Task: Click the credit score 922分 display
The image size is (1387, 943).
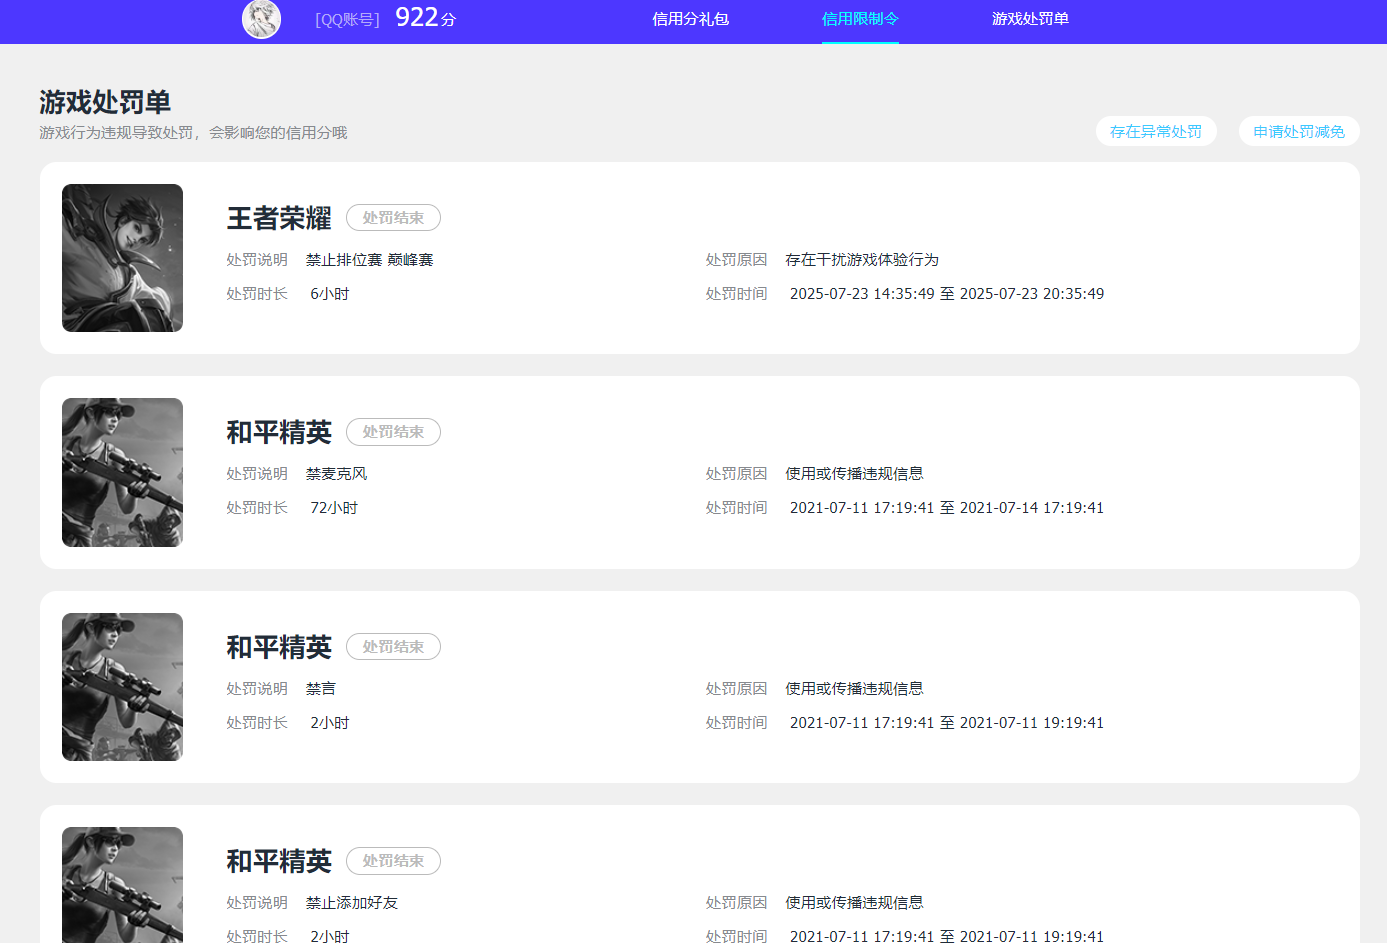Action: 421,17
